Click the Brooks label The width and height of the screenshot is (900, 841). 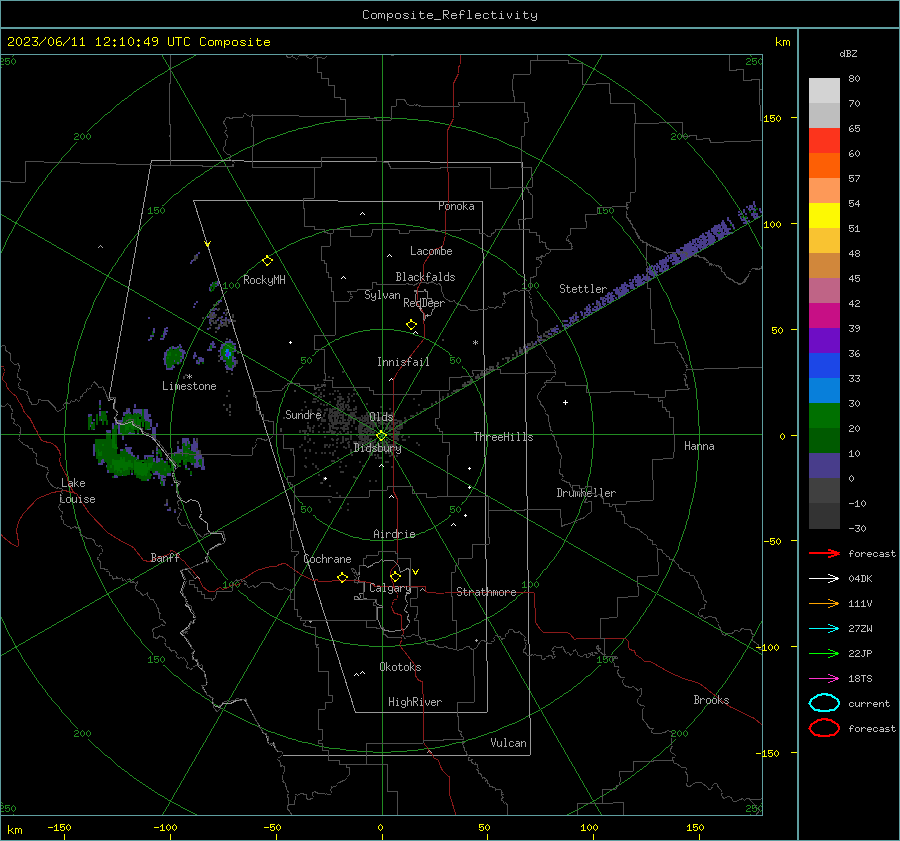coord(711,700)
